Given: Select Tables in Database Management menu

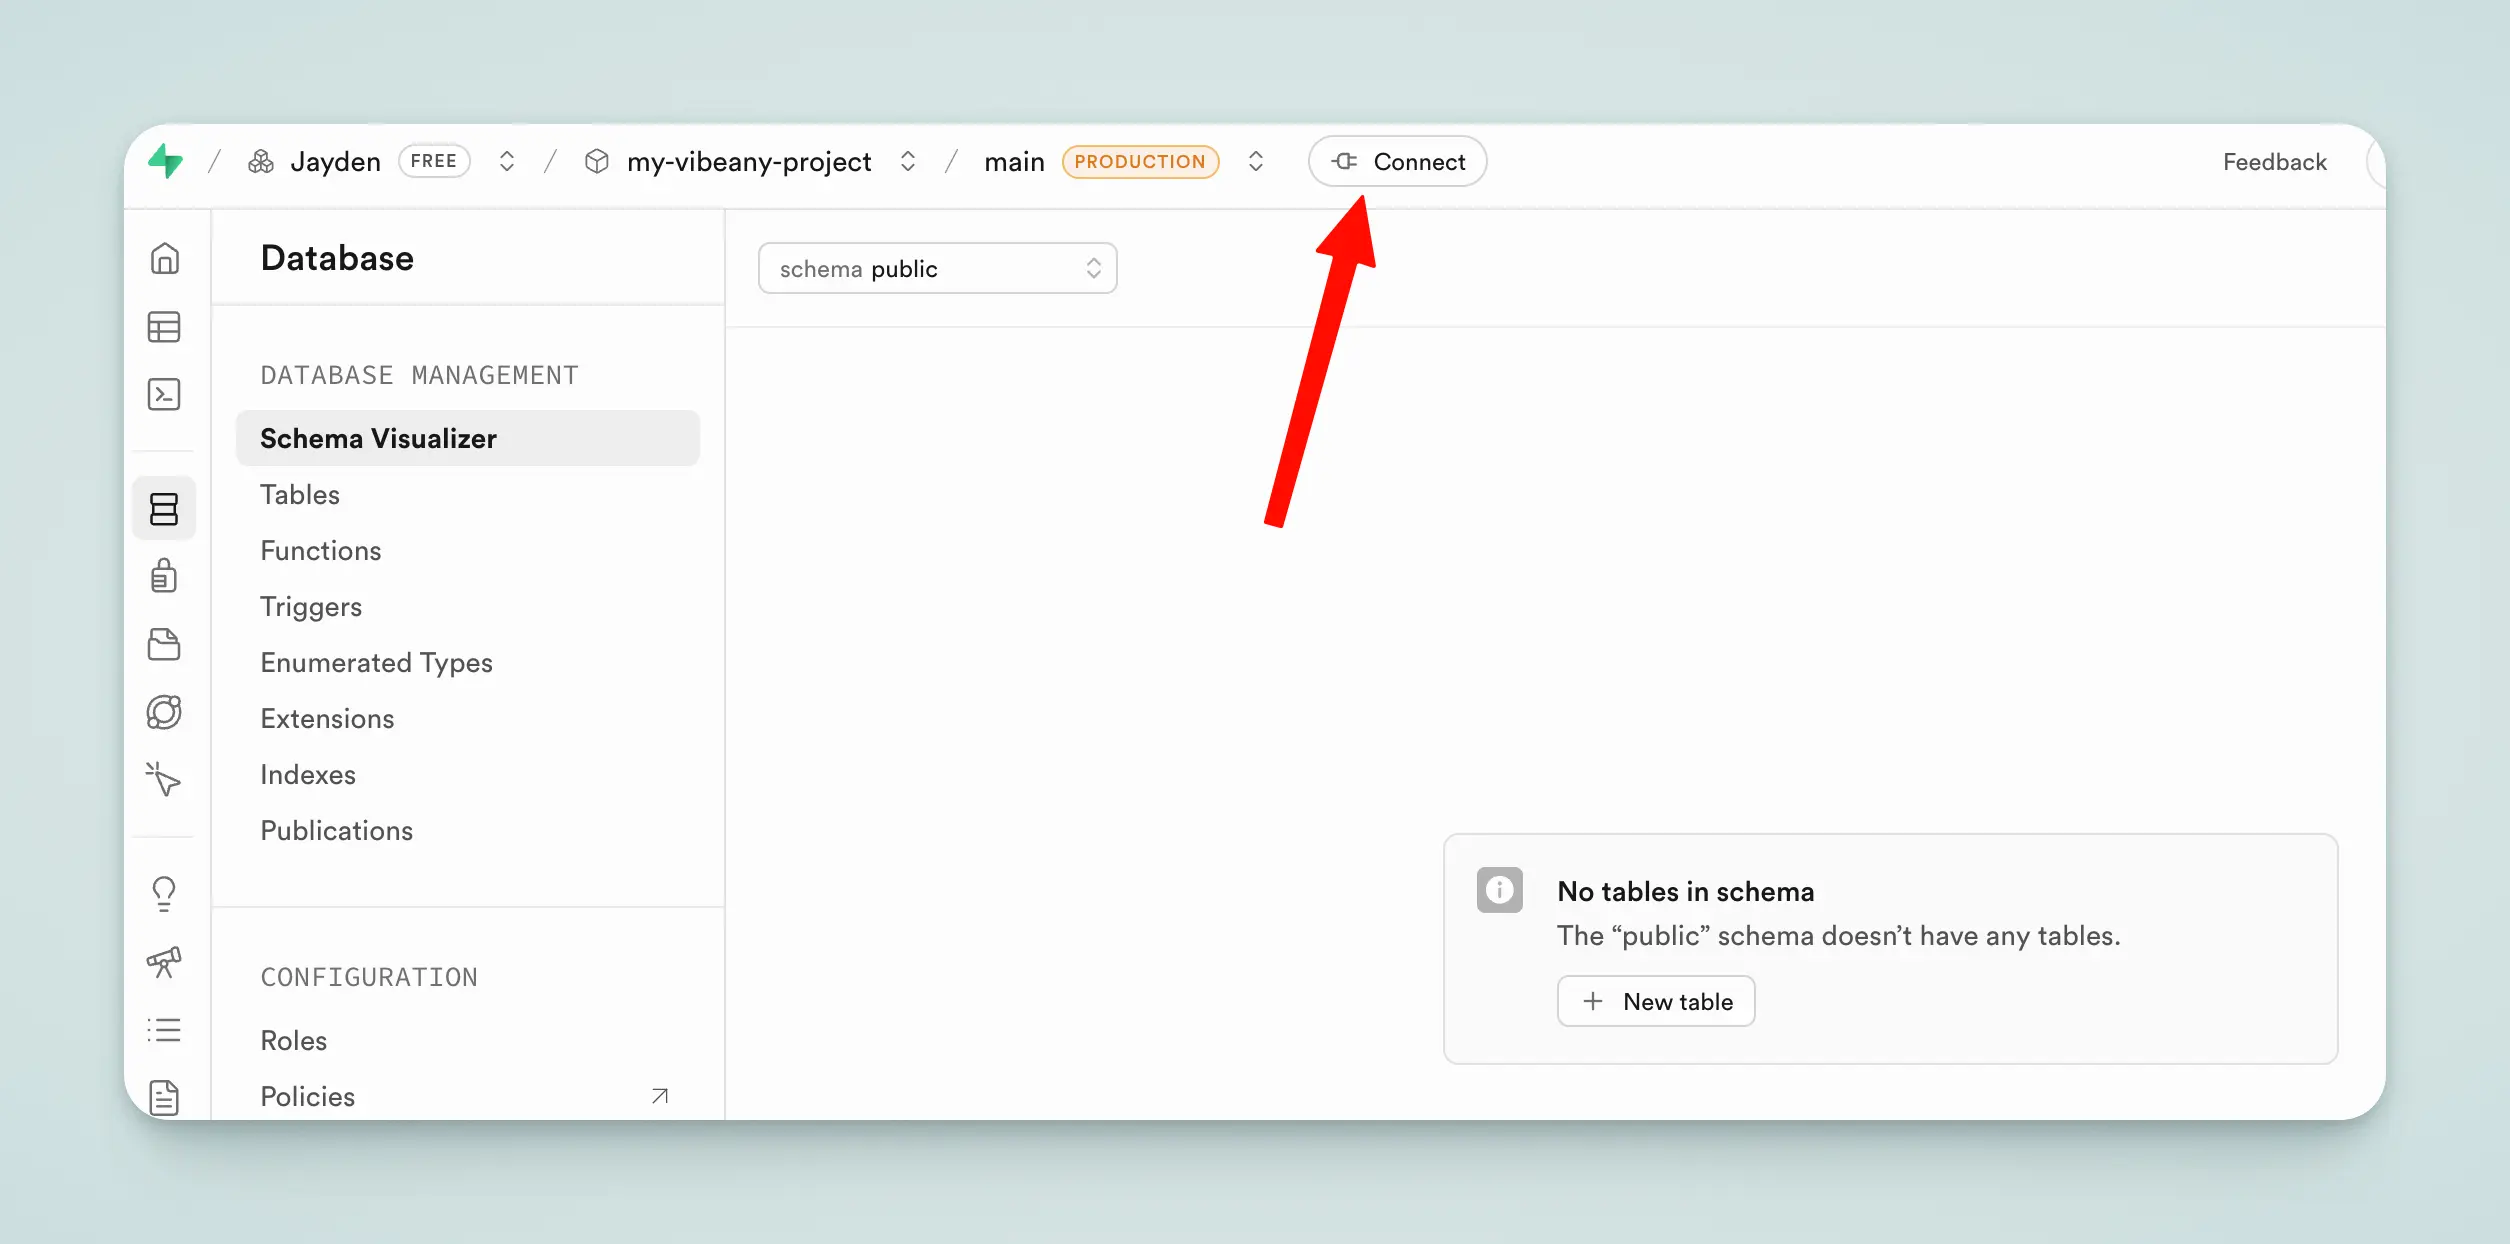Looking at the screenshot, I should click(x=300, y=495).
